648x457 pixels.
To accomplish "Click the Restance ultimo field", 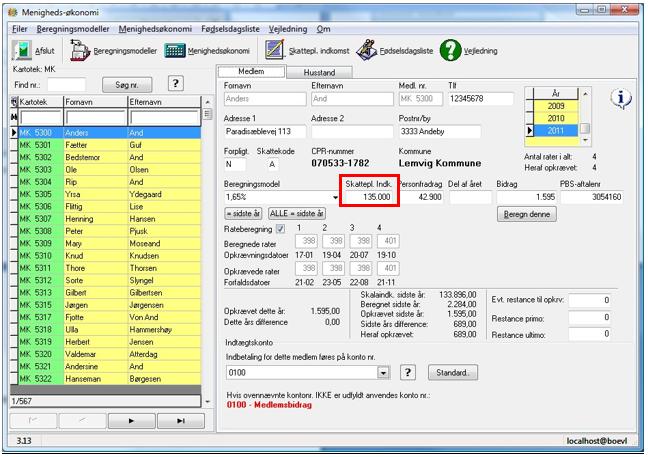I will click(x=589, y=334).
